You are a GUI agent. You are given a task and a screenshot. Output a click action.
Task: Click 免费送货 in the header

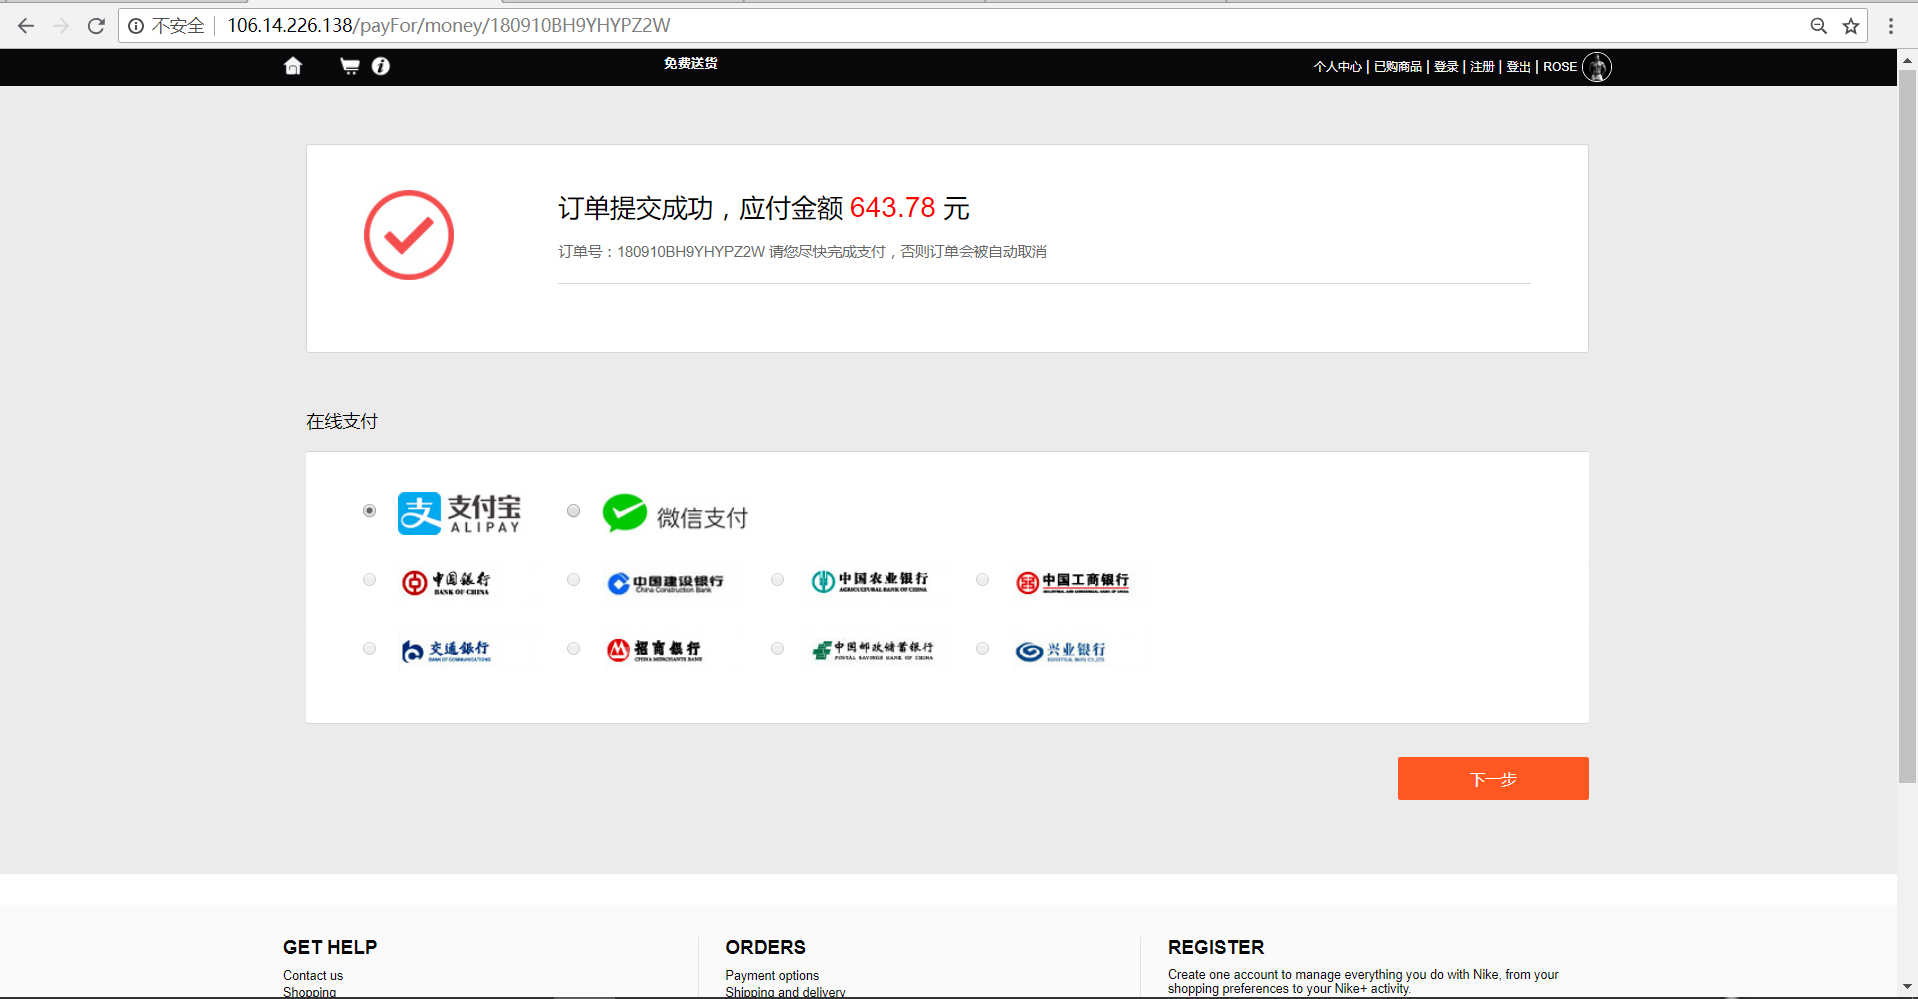point(691,63)
